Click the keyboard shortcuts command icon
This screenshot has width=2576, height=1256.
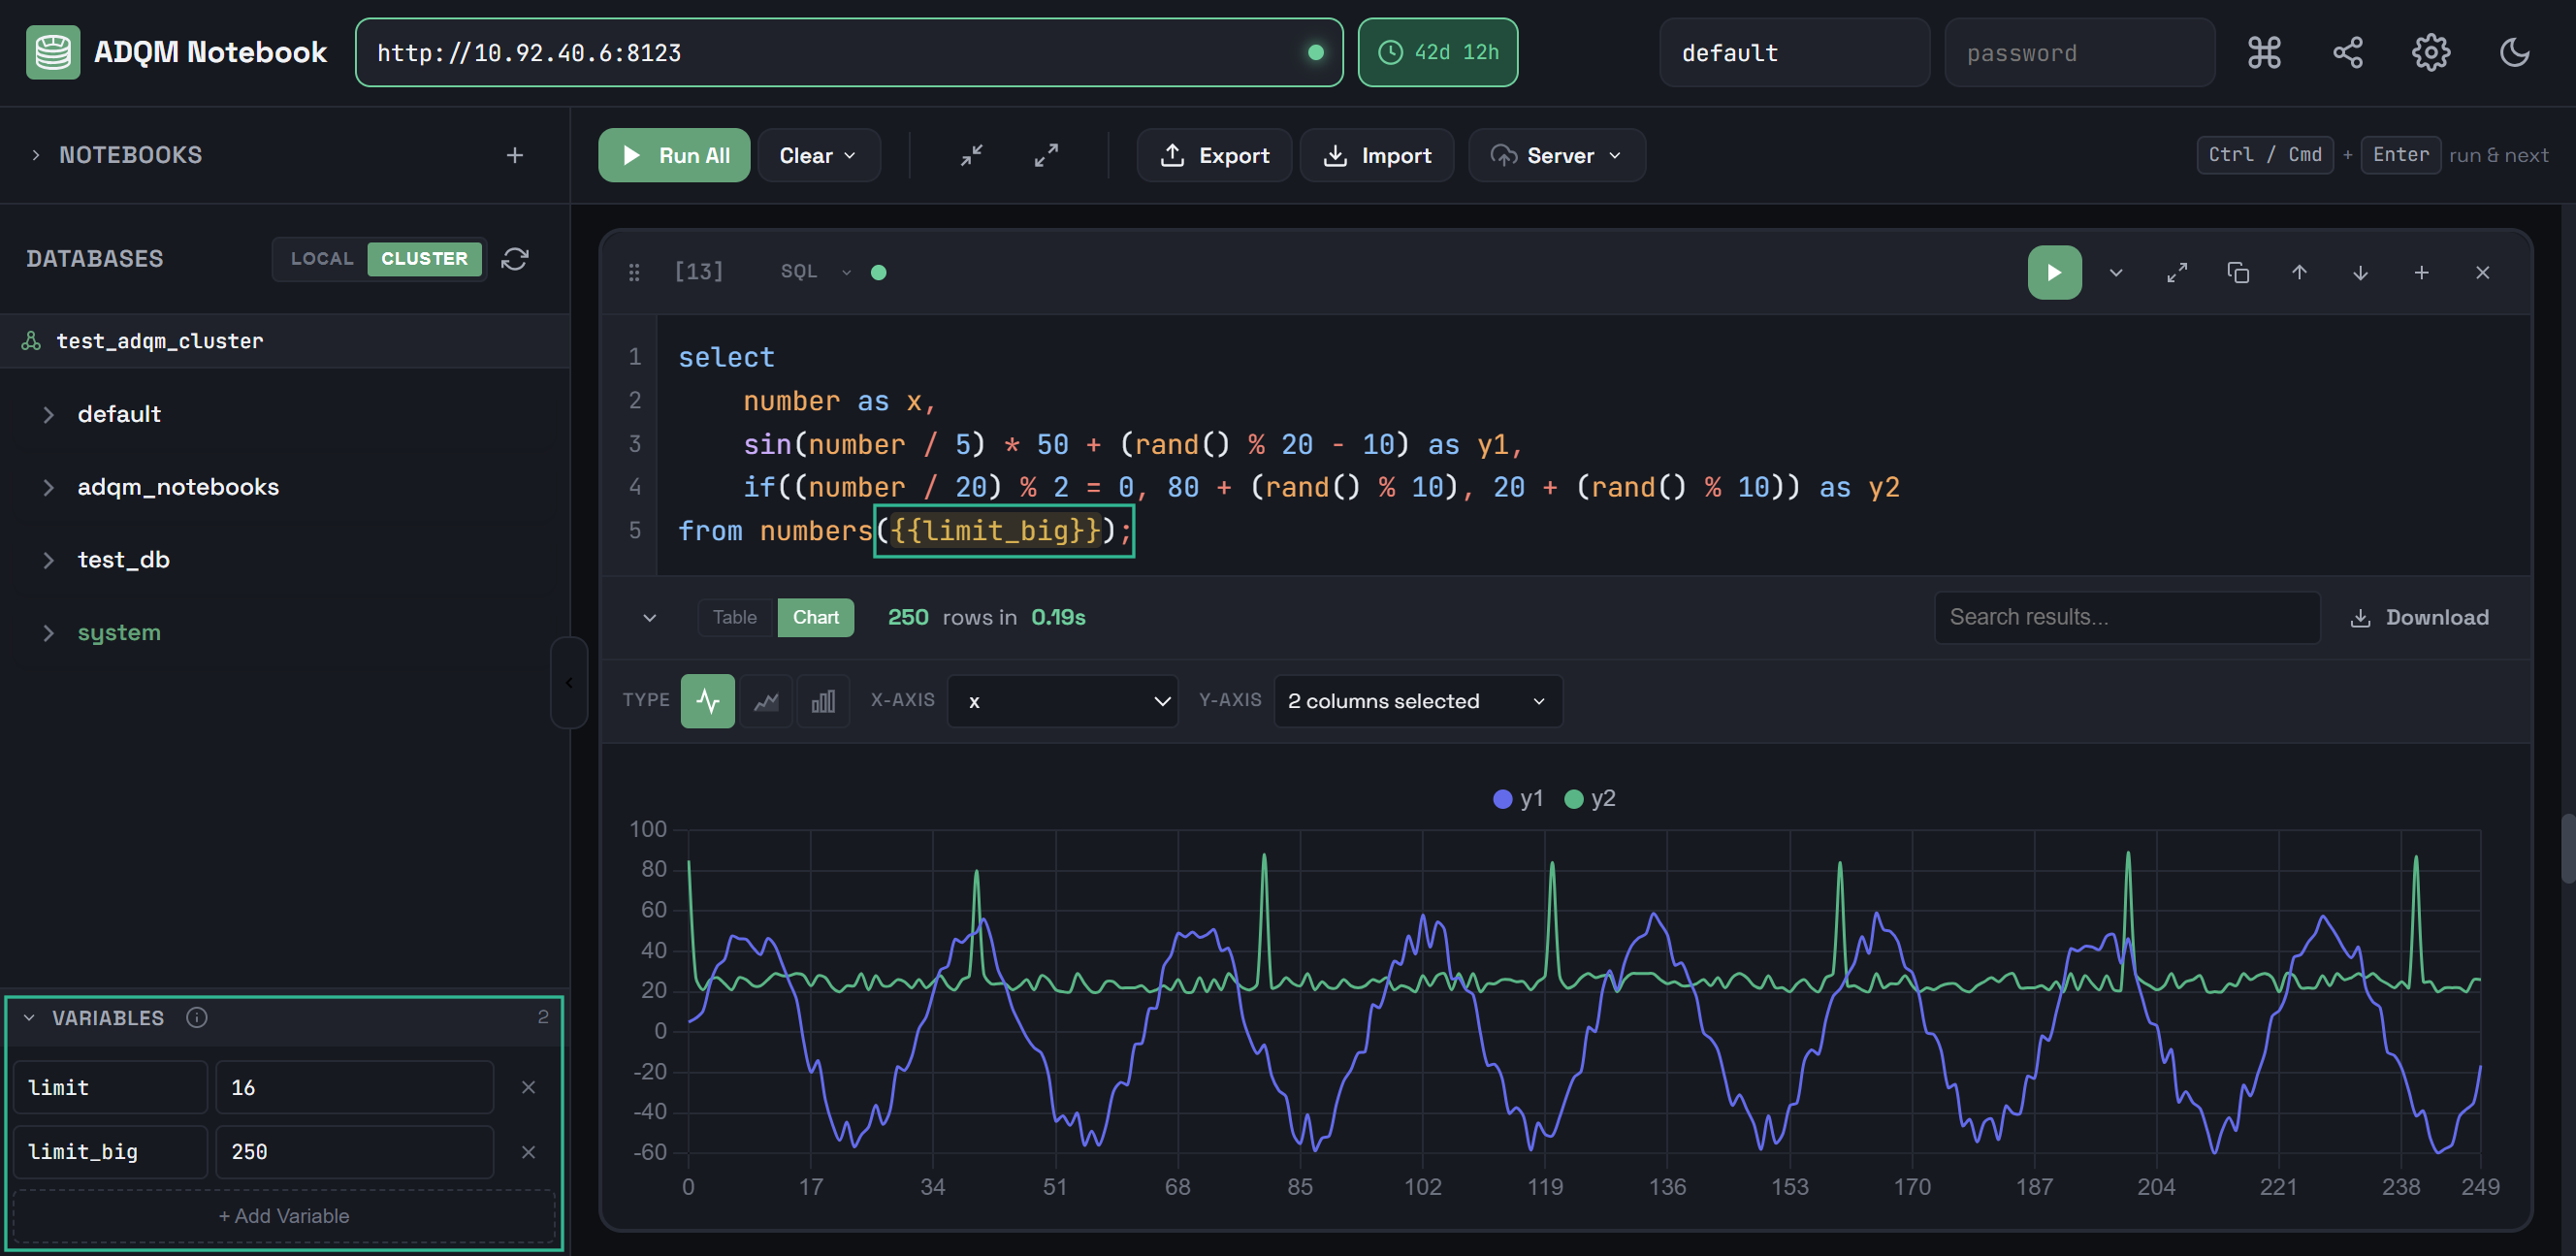pos(2264,52)
